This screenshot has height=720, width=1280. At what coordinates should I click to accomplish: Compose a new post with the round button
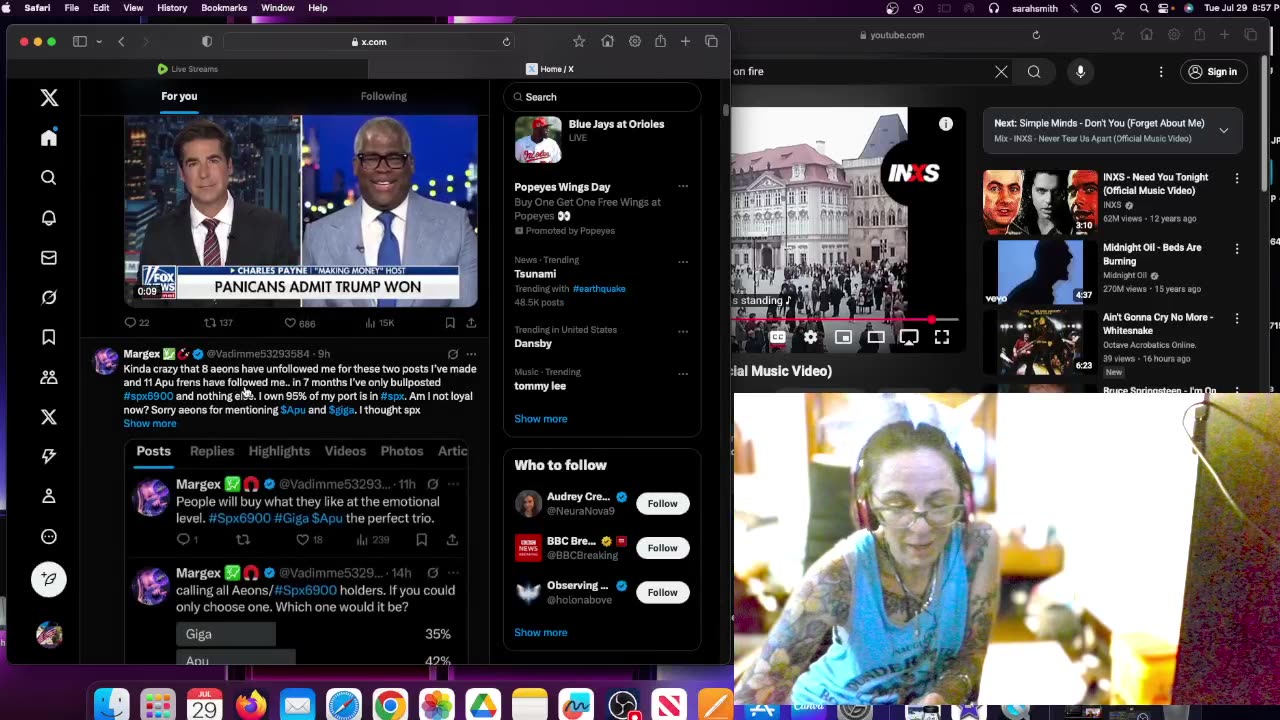tap(49, 579)
